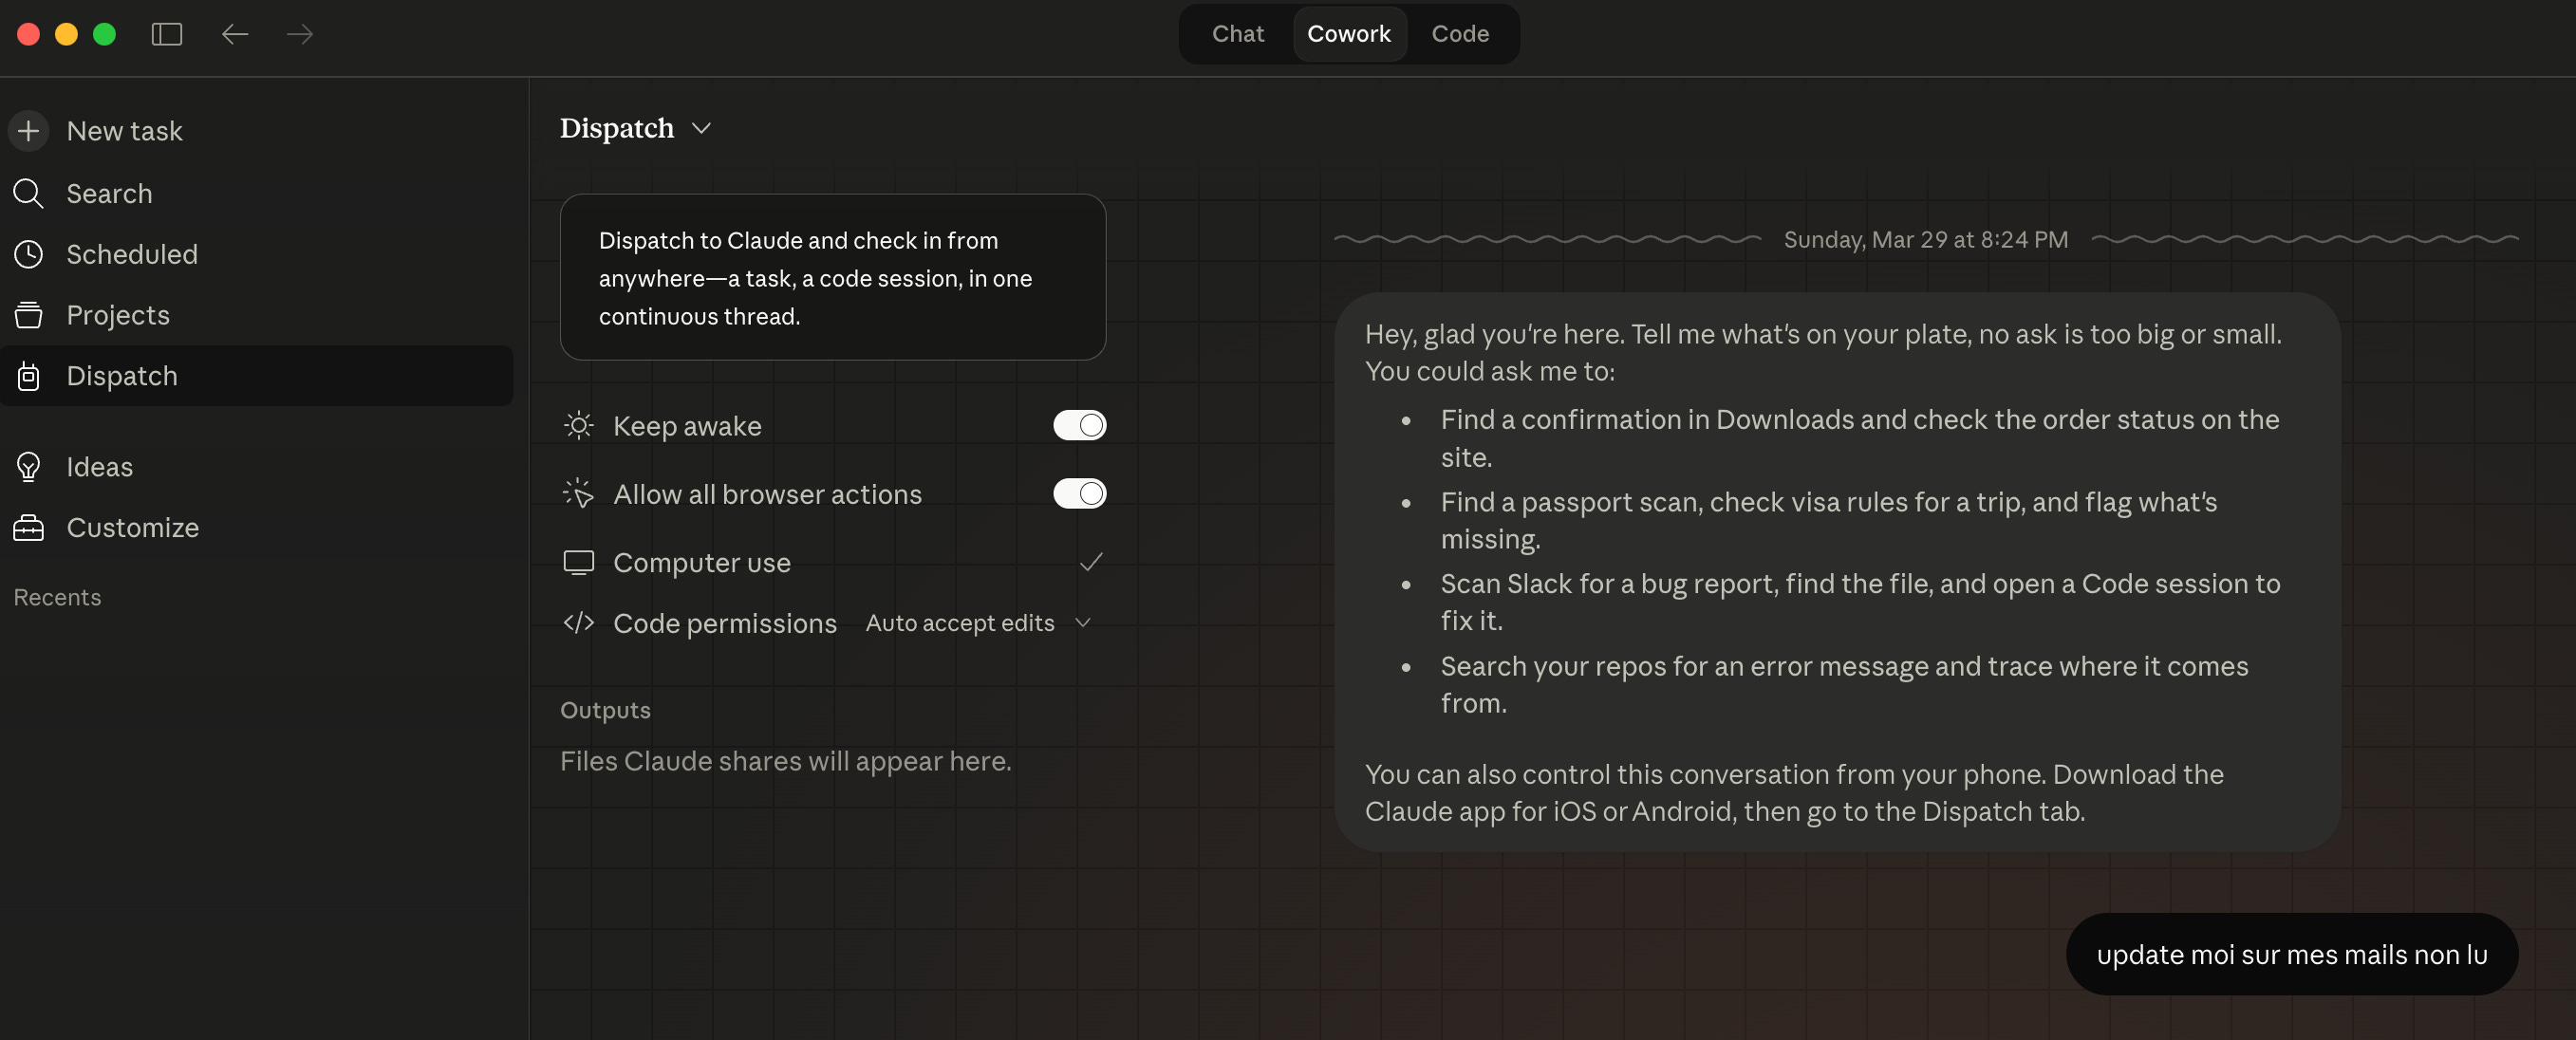Click the Keep awake label
The height and width of the screenshot is (1040, 2576).
687,426
